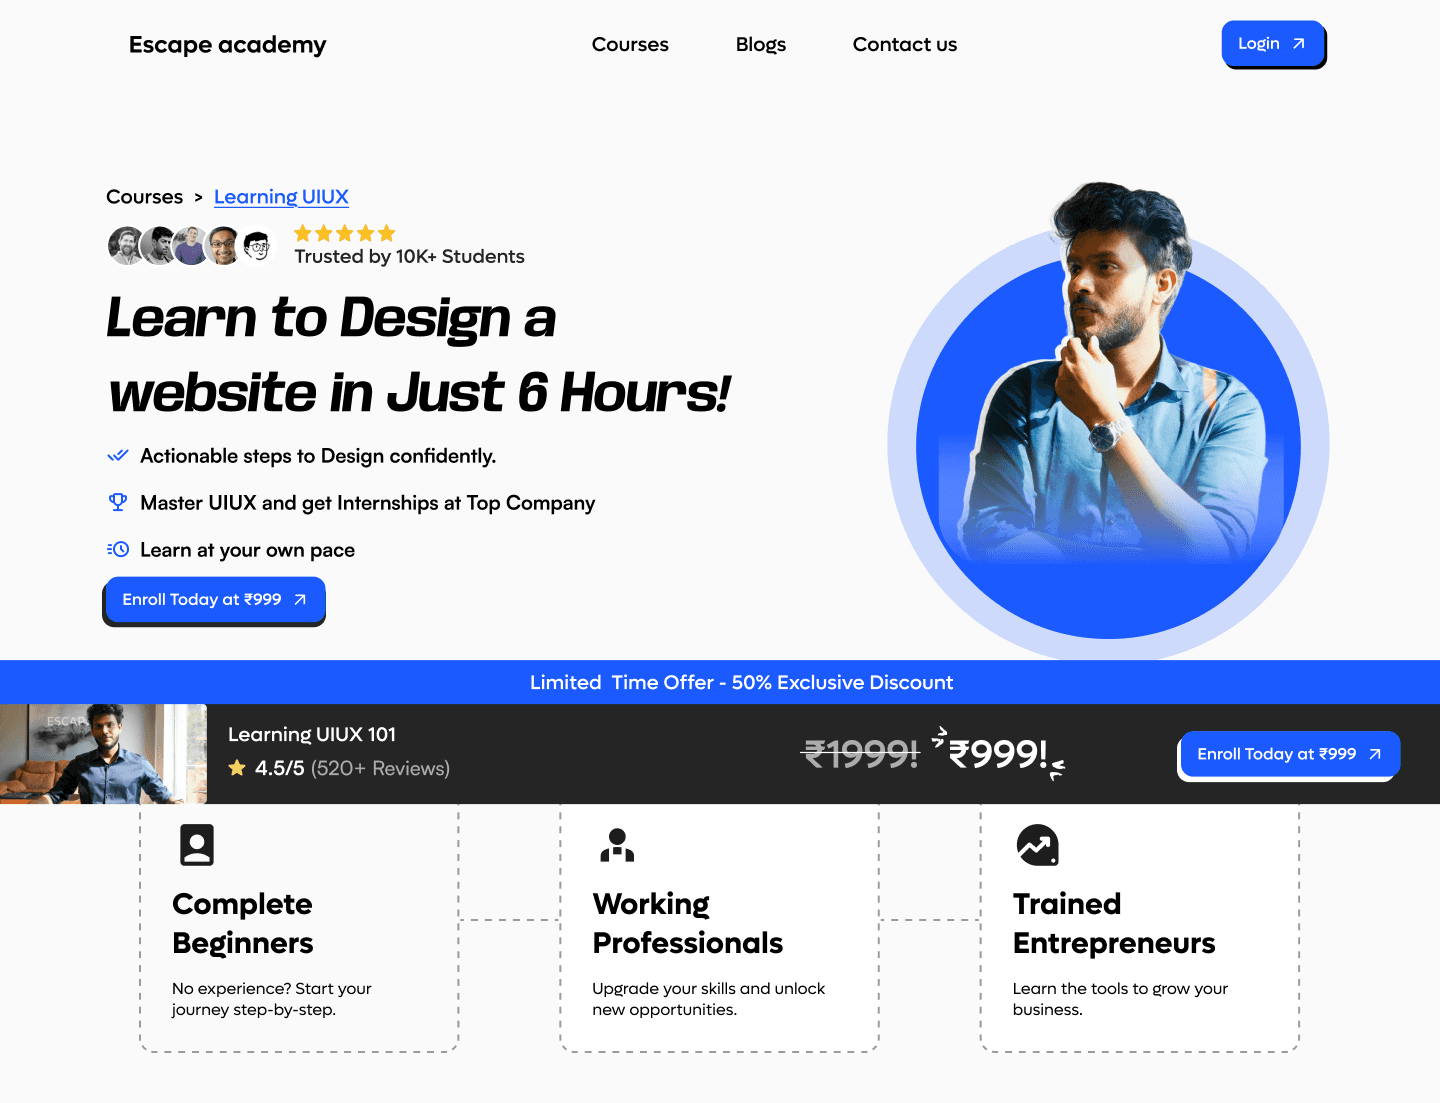Viewport: 1440px width, 1103px height.
Task: Go to Contact us page
Action: pos(905,44)
